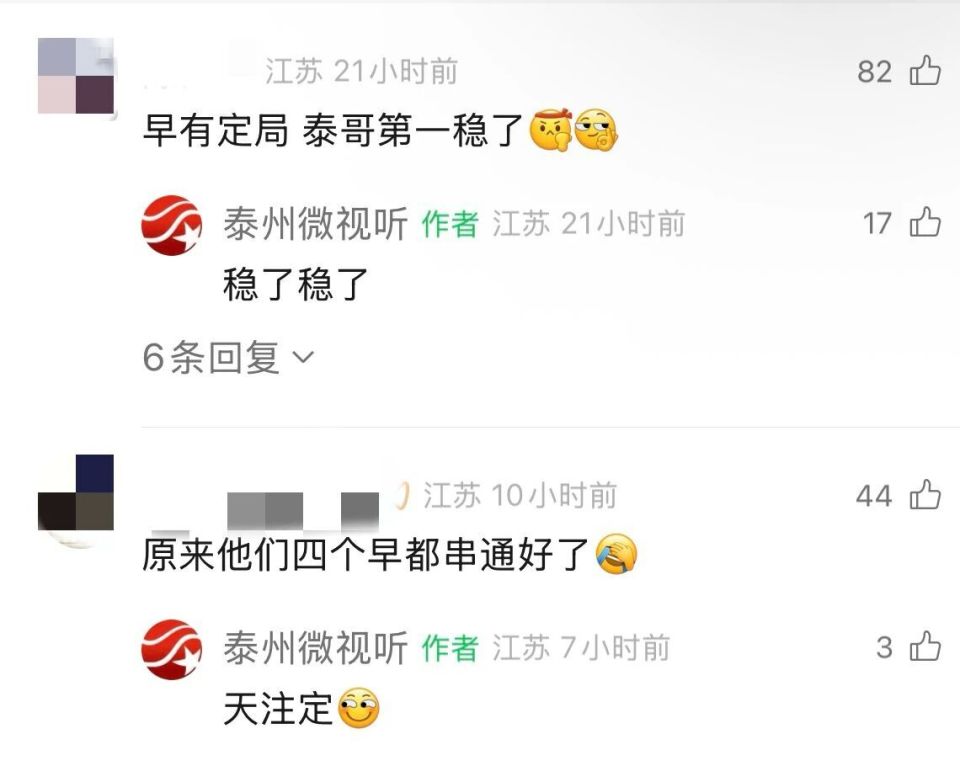
Task: Expand the 6条回复 replies
Action: click(x=228, y=358)
